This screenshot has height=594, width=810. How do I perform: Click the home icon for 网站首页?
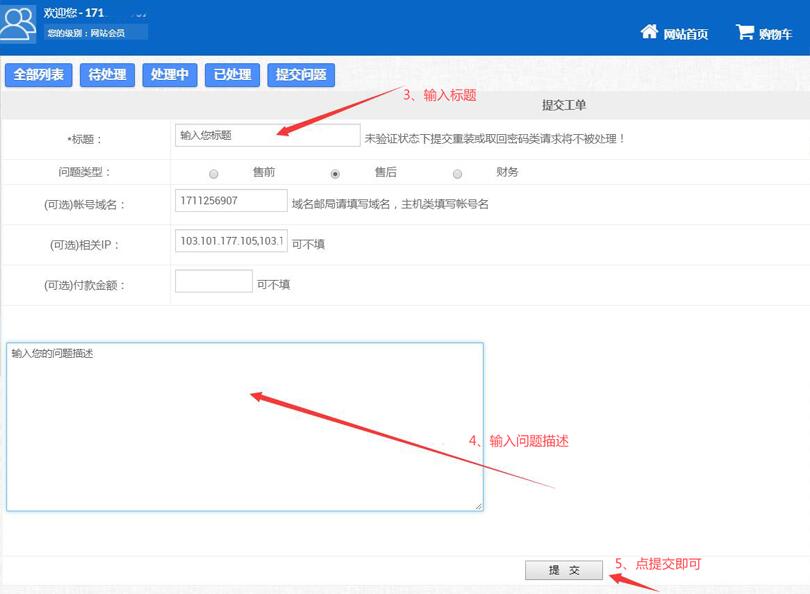[650, 32]
